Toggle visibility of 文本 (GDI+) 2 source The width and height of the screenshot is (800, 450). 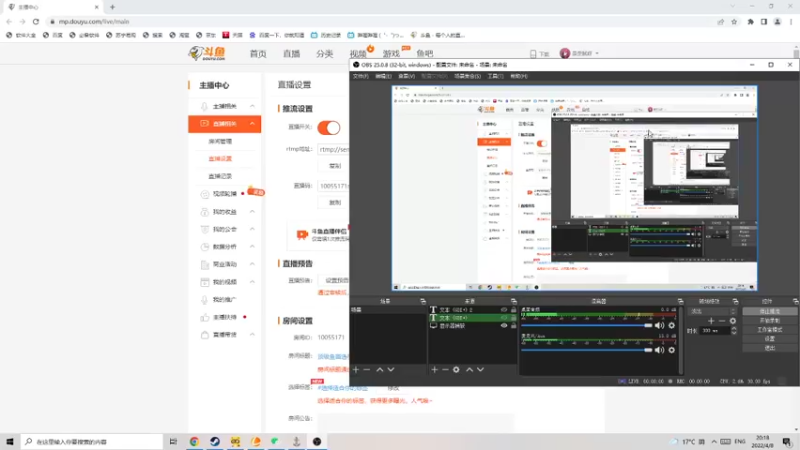tap(504, 310)
